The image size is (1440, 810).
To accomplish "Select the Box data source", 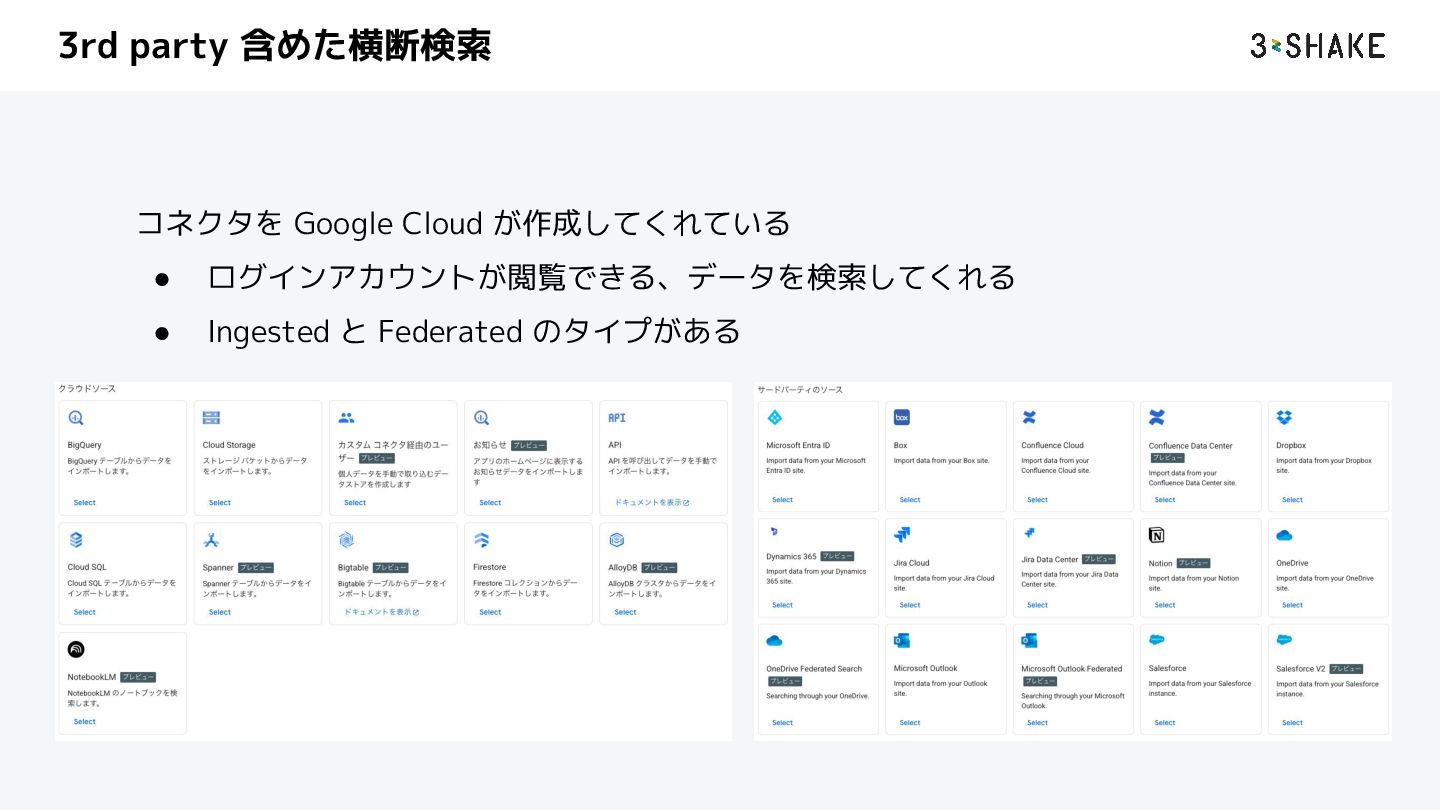I will [x=910, y=500].
